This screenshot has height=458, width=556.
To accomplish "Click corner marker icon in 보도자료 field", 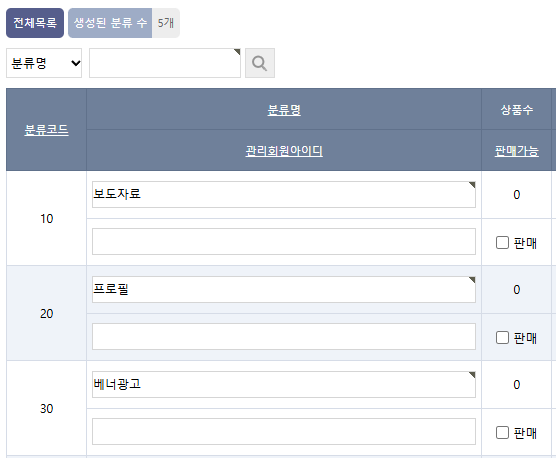I will 472,185.
